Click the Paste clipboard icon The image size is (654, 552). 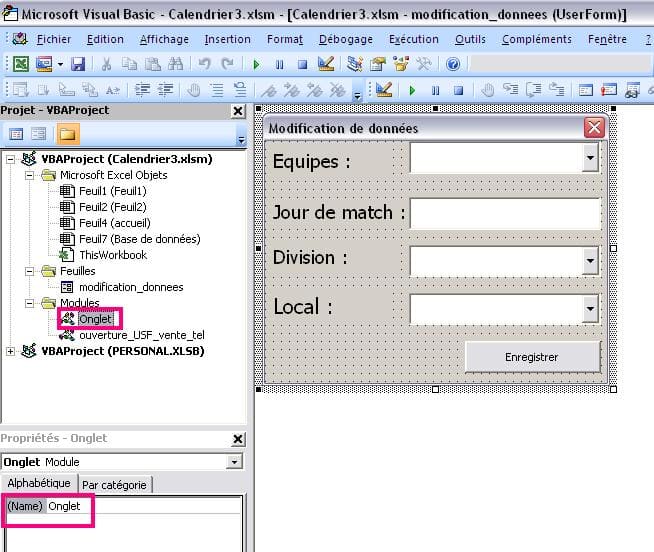point(153,64)
